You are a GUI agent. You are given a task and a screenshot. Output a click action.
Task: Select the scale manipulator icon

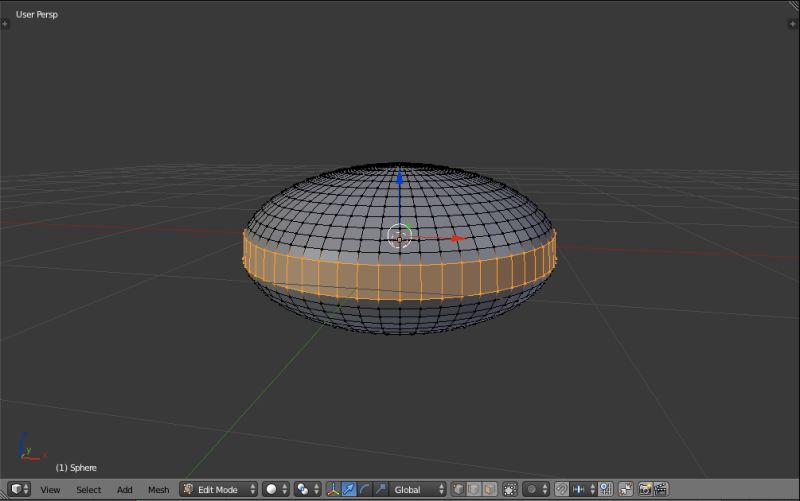[x=380, y=489]
